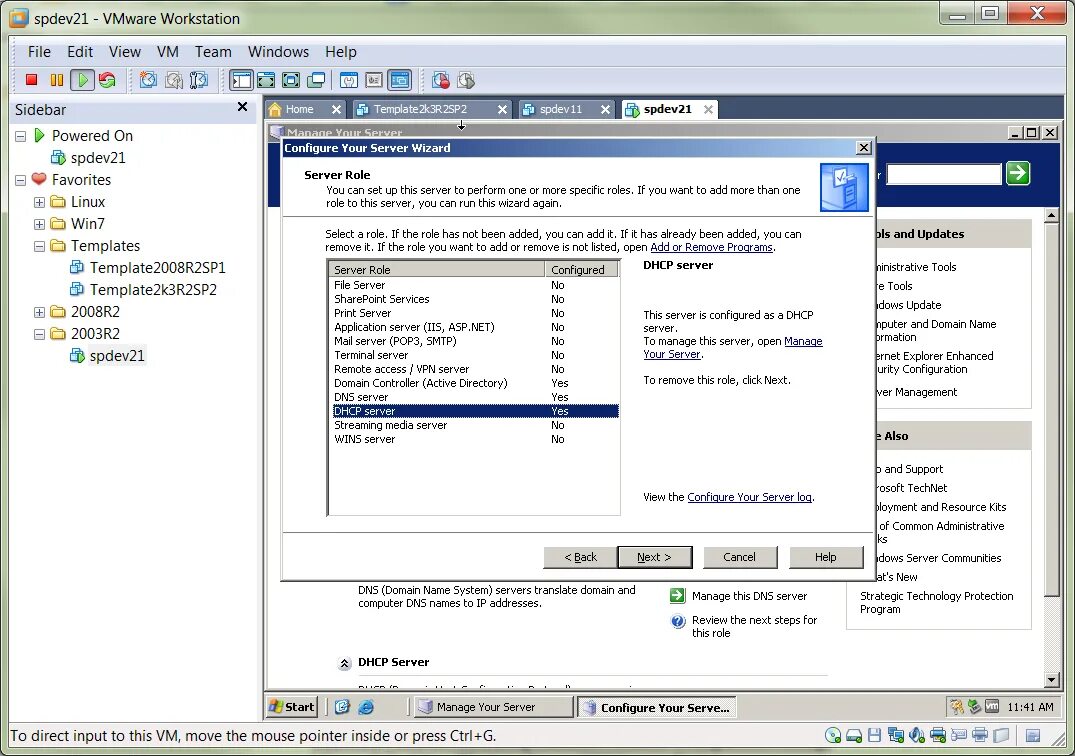This screenshot has width=1075, height=756.
Task: Open the File menu
Action: [x=39, y=52]
